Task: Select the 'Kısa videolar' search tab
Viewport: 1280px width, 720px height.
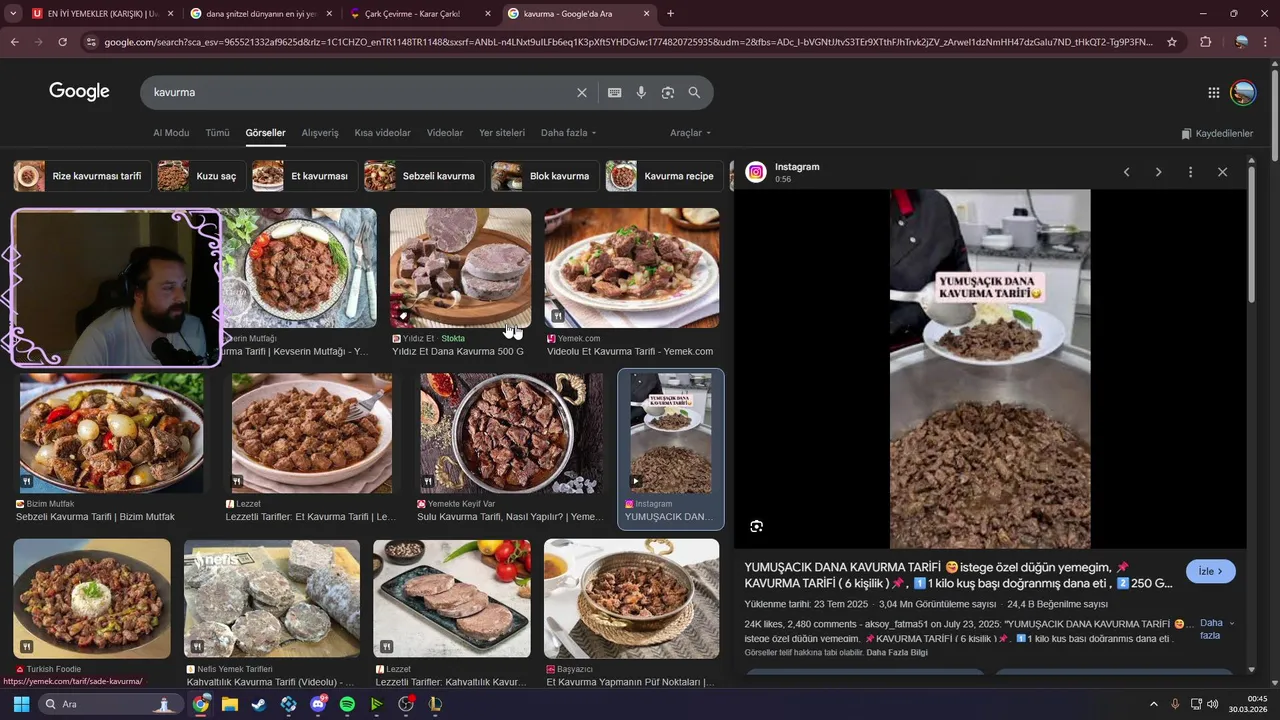Action: (382, 133)
